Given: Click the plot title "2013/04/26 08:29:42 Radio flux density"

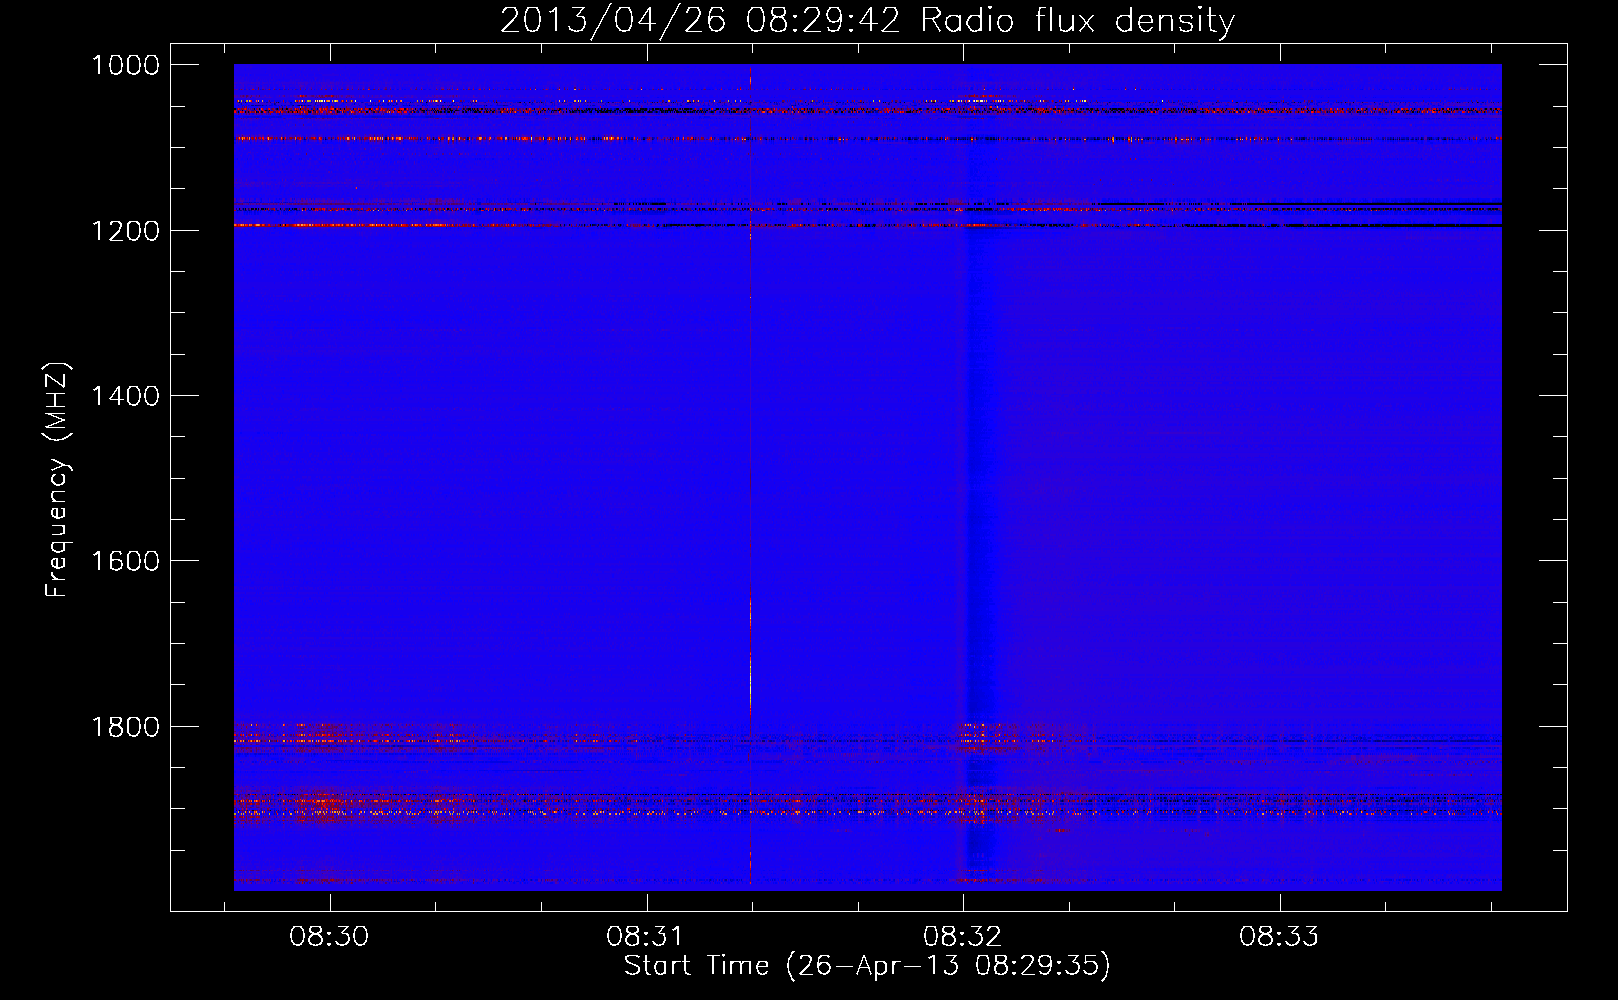Looking at the screenshot, I should 867,21.
